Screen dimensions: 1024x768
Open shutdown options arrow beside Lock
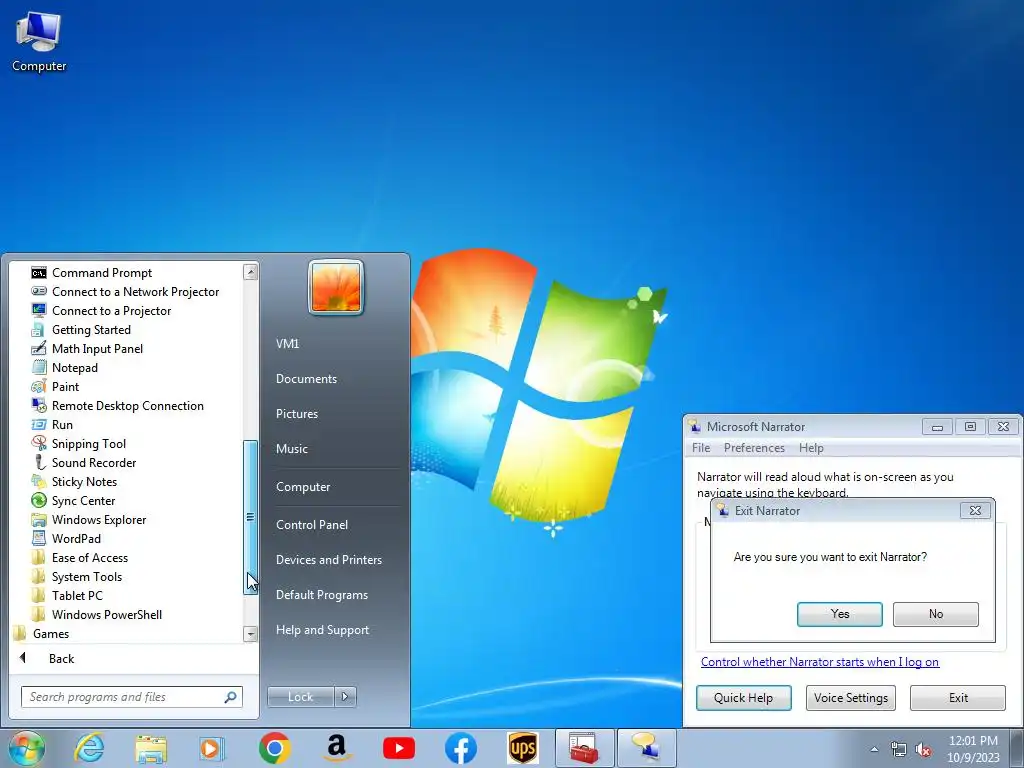tap(345, 697)
